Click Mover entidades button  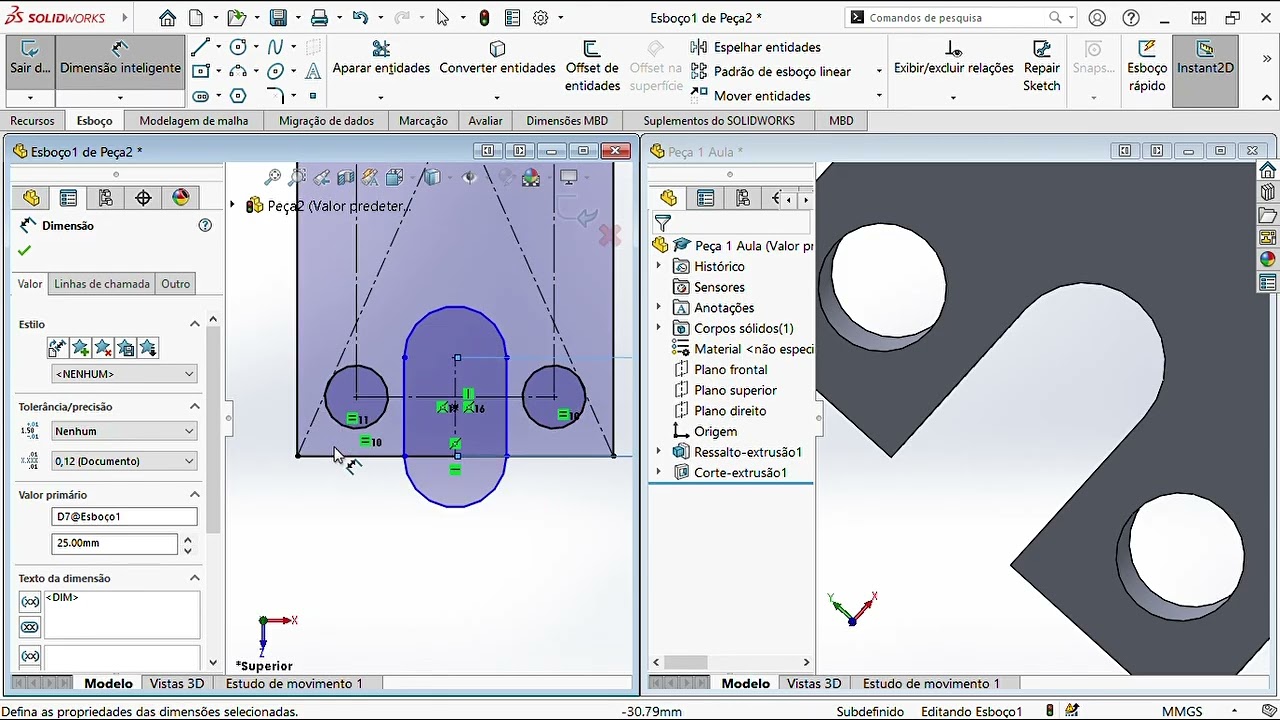click(x=762, y=96)
